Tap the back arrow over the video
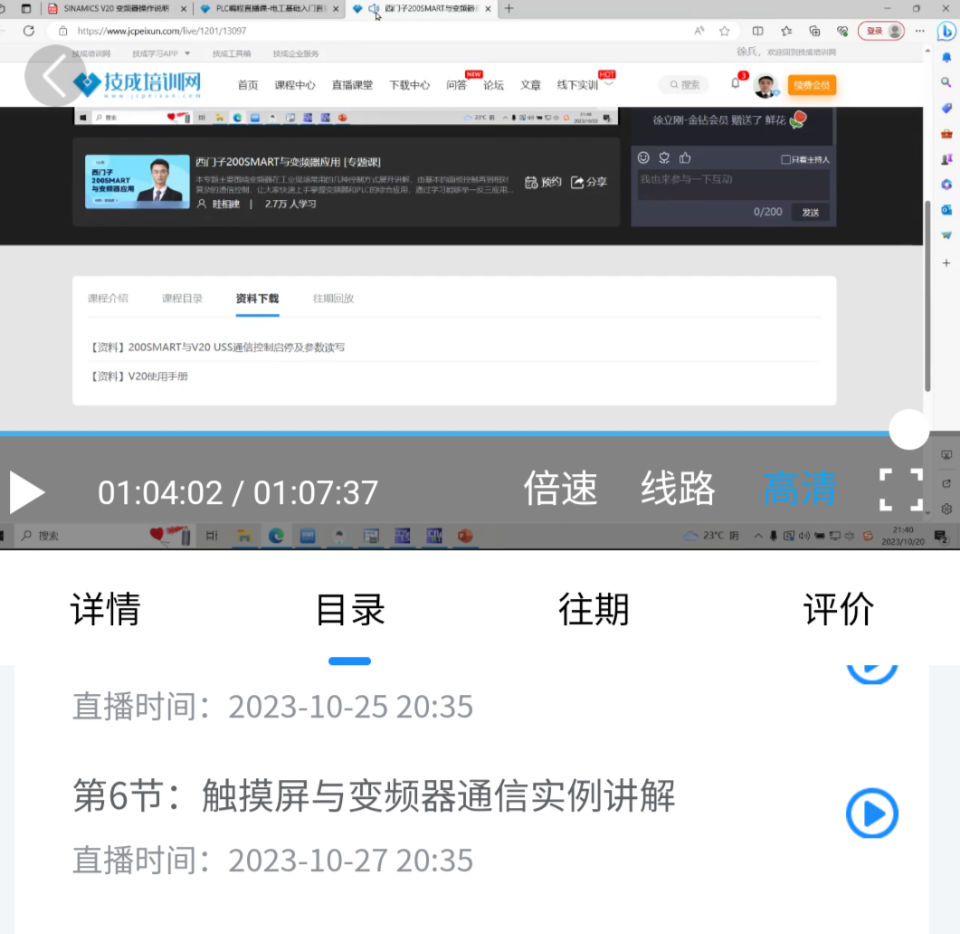 (x=55, y=76)
